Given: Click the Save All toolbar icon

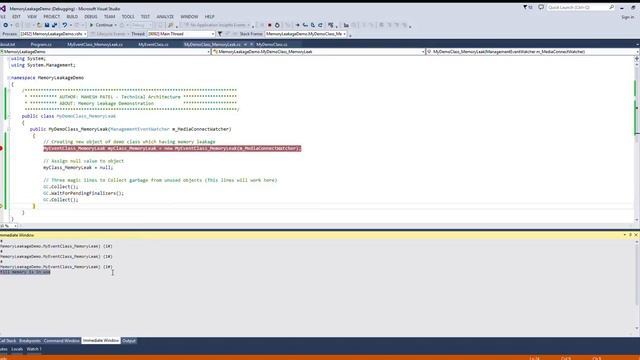Looking at the screenshot, I should tap(54, 25).
